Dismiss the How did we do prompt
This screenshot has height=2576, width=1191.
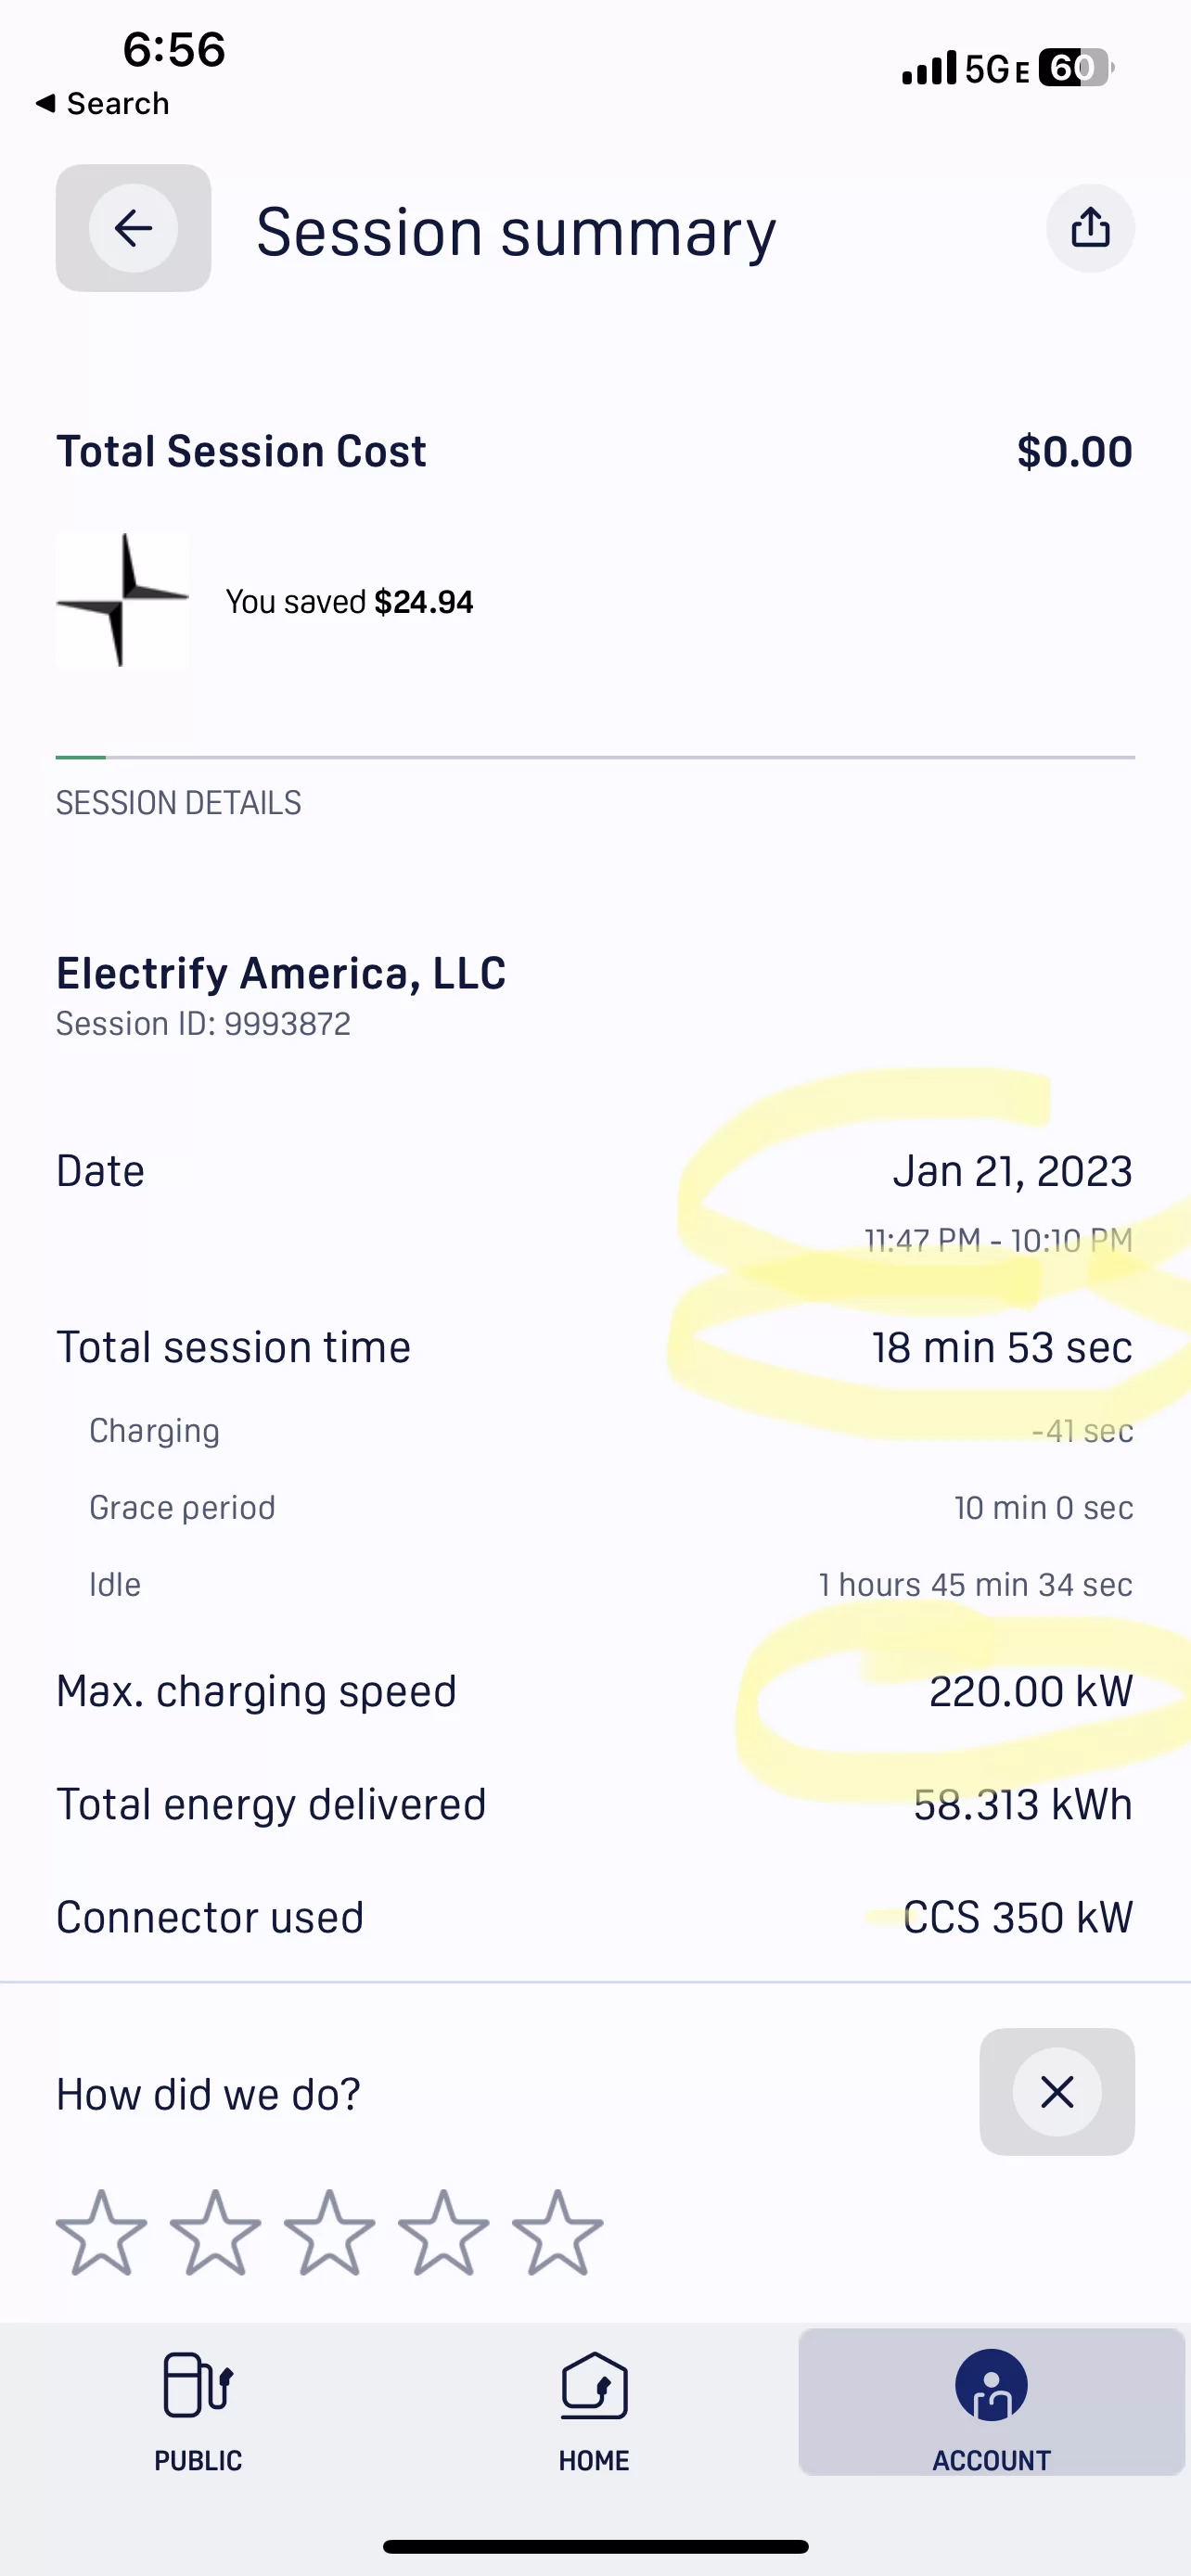pos(1057,2091)
